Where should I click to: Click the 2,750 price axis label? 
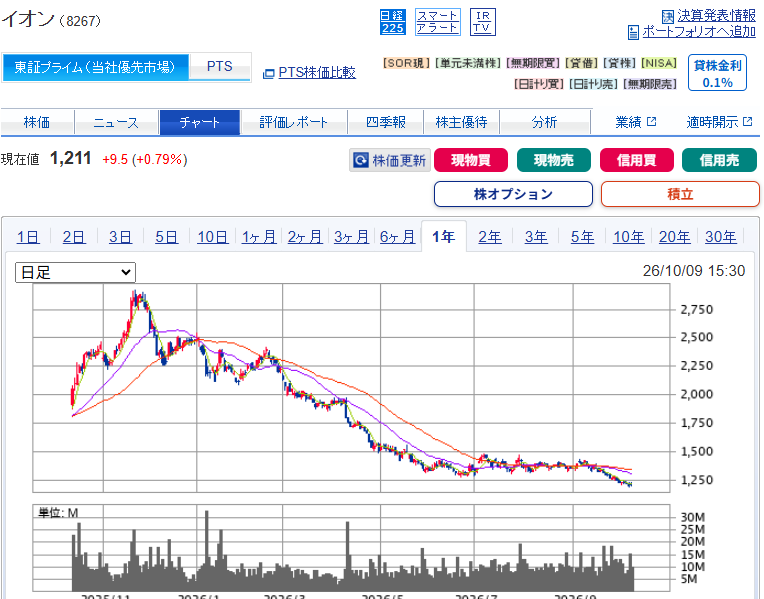(x=697, y=309)
